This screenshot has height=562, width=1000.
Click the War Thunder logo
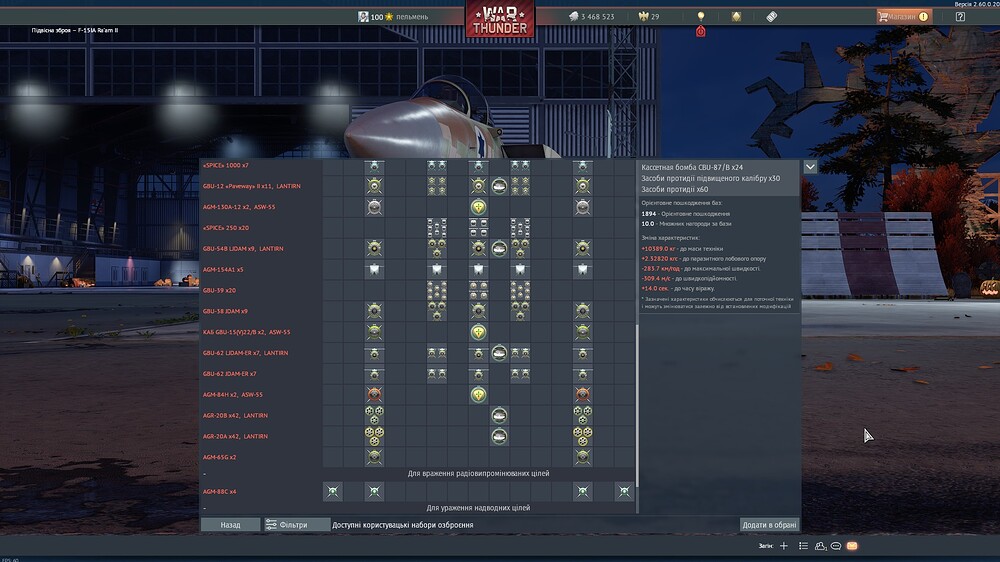pyautogui.click(x=500, y=19)
